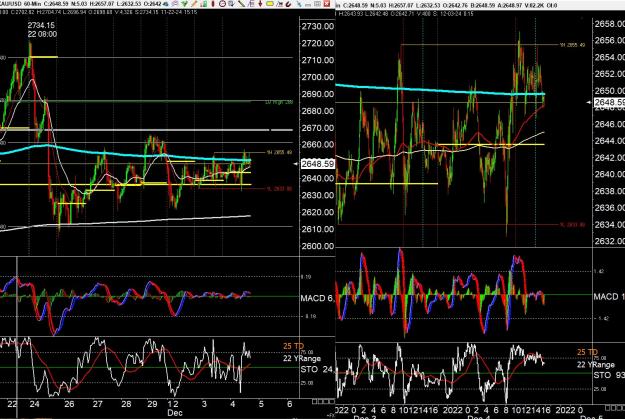The width and height of the screenshot is (625, 419).
Task: Click small squares under right chart's price axis
Action: click(615, 408)
